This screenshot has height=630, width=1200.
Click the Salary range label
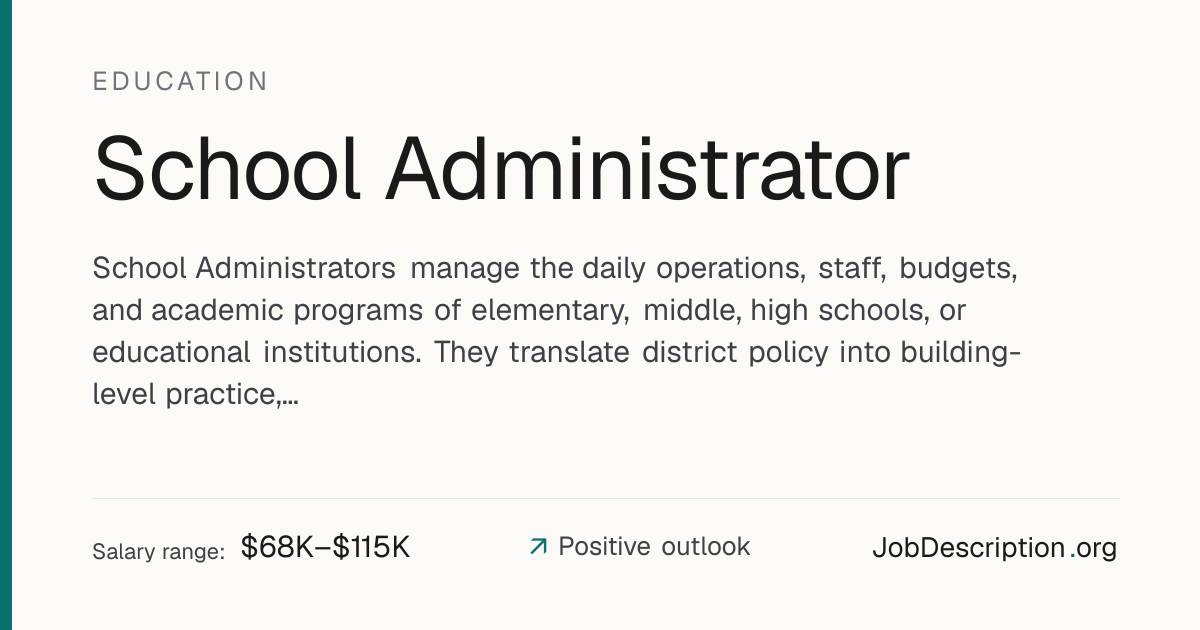158,551
